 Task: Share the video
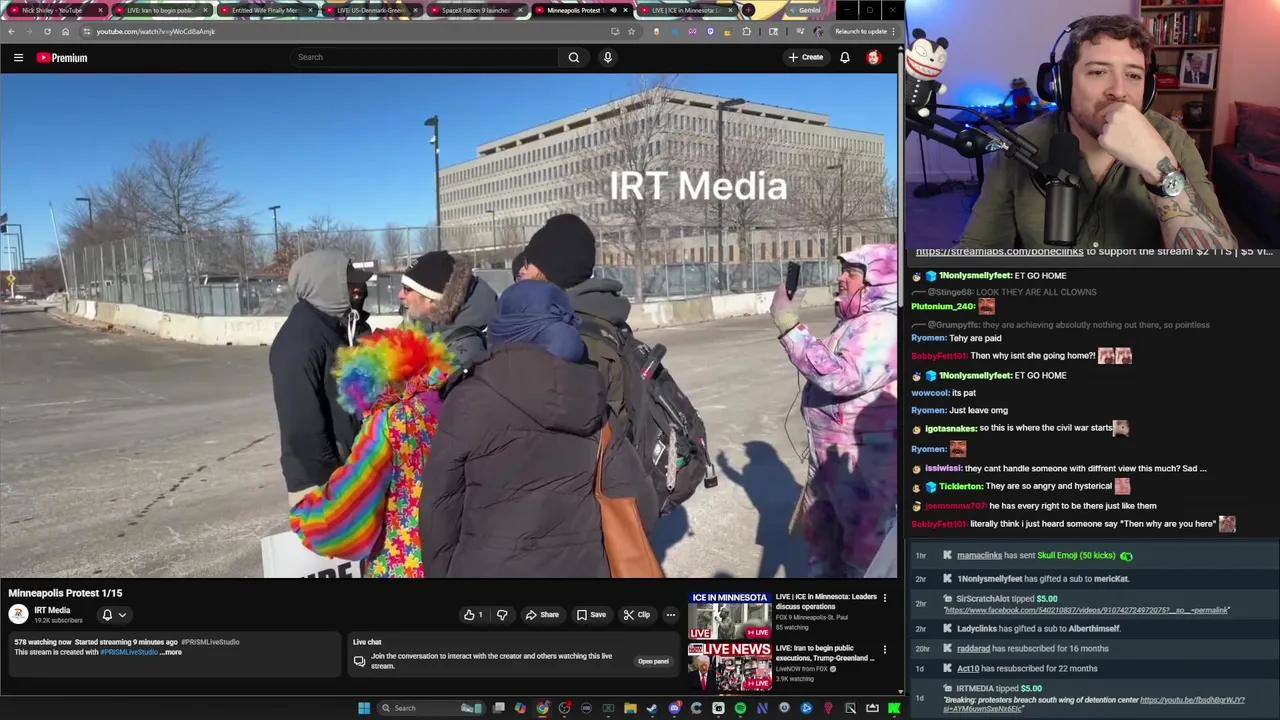click(x=543, y=615)
